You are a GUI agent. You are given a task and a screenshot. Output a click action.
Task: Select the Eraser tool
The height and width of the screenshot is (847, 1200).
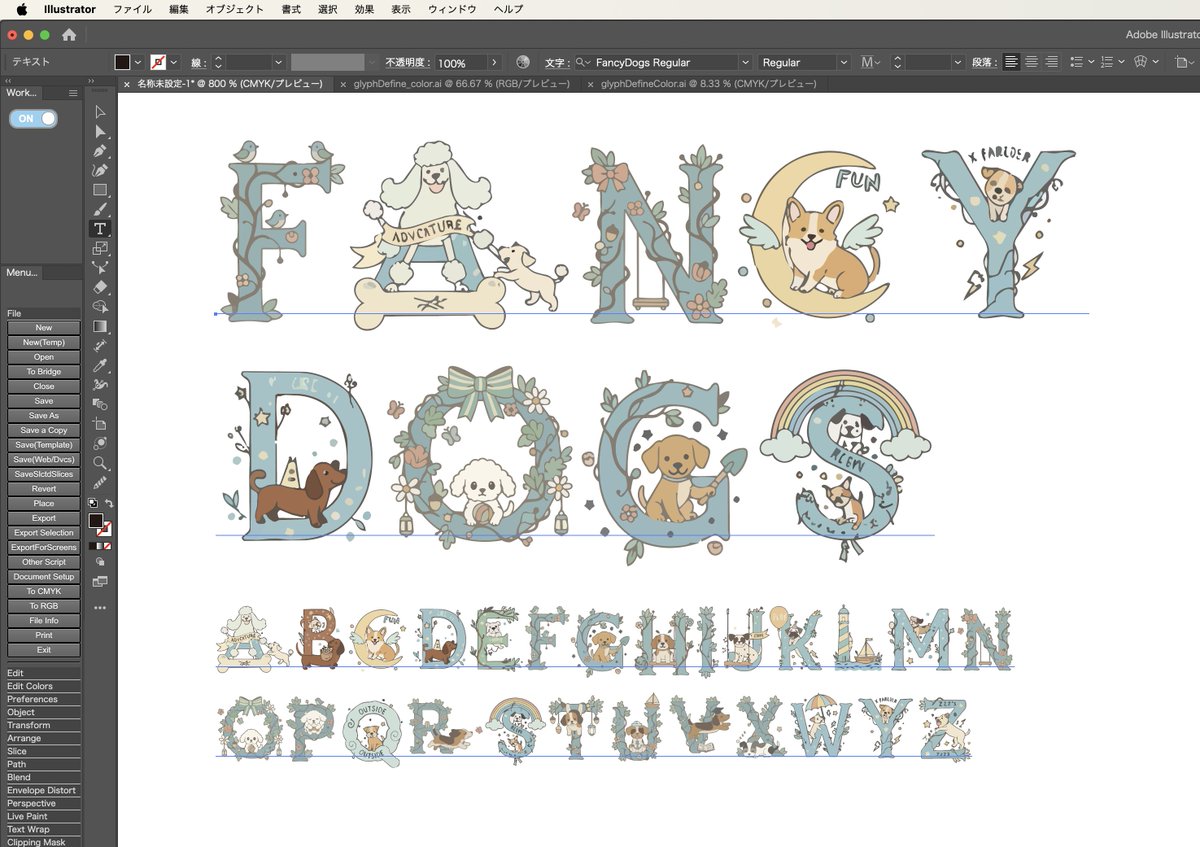(100, 287)
